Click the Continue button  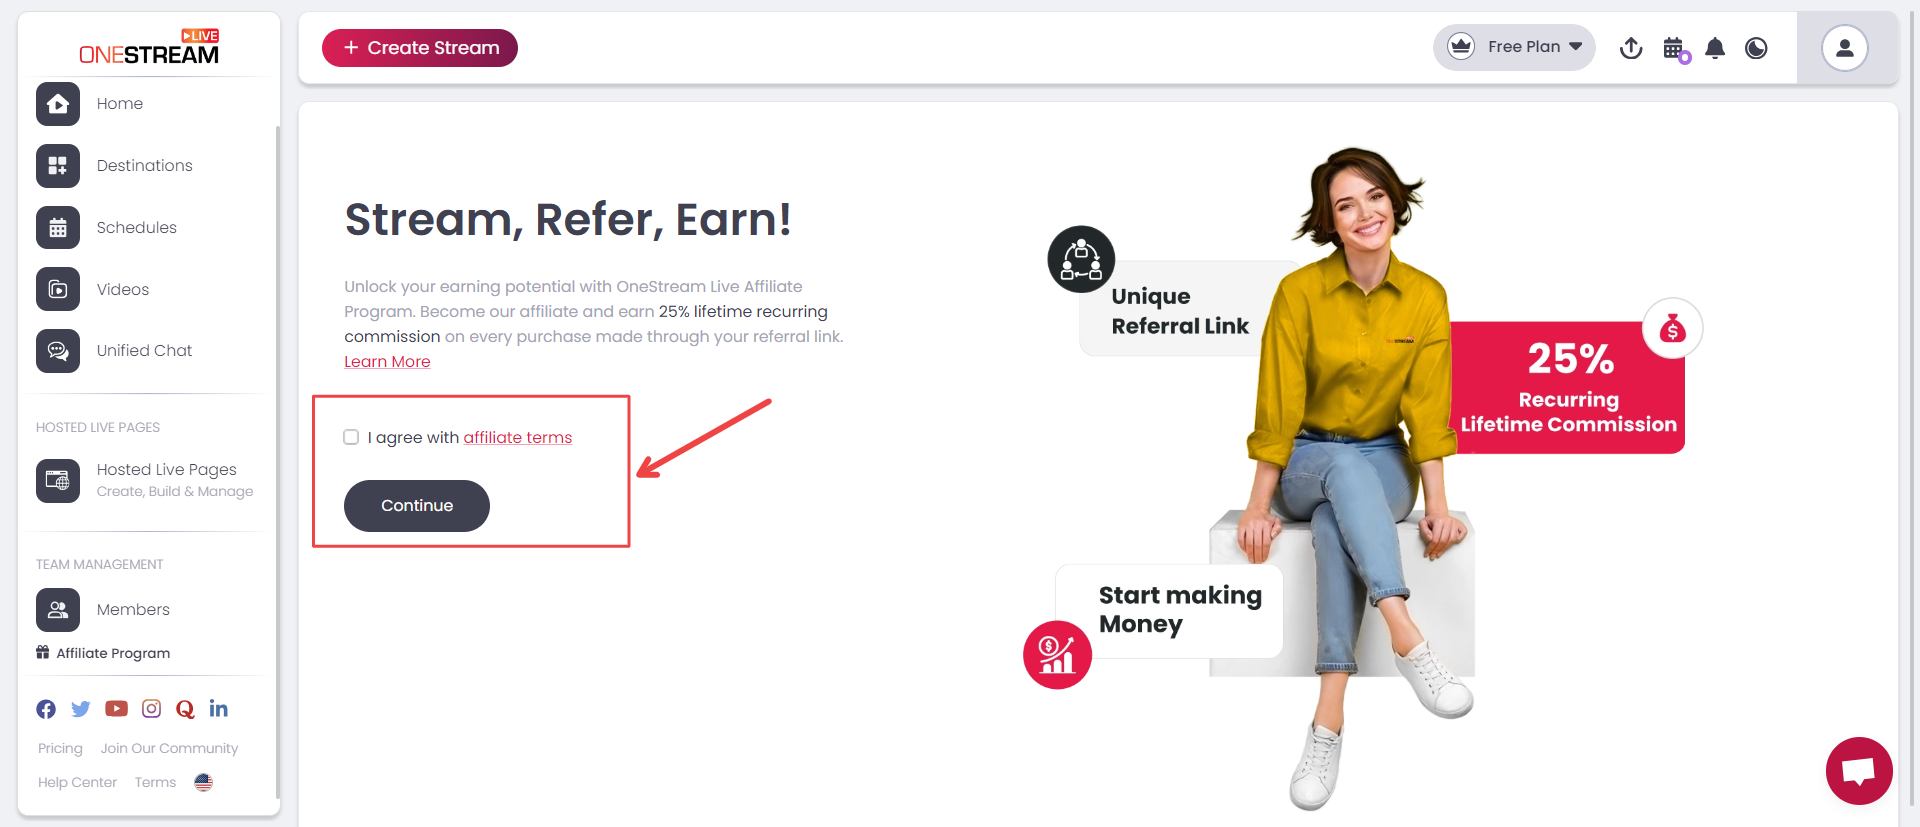(417, 506)
